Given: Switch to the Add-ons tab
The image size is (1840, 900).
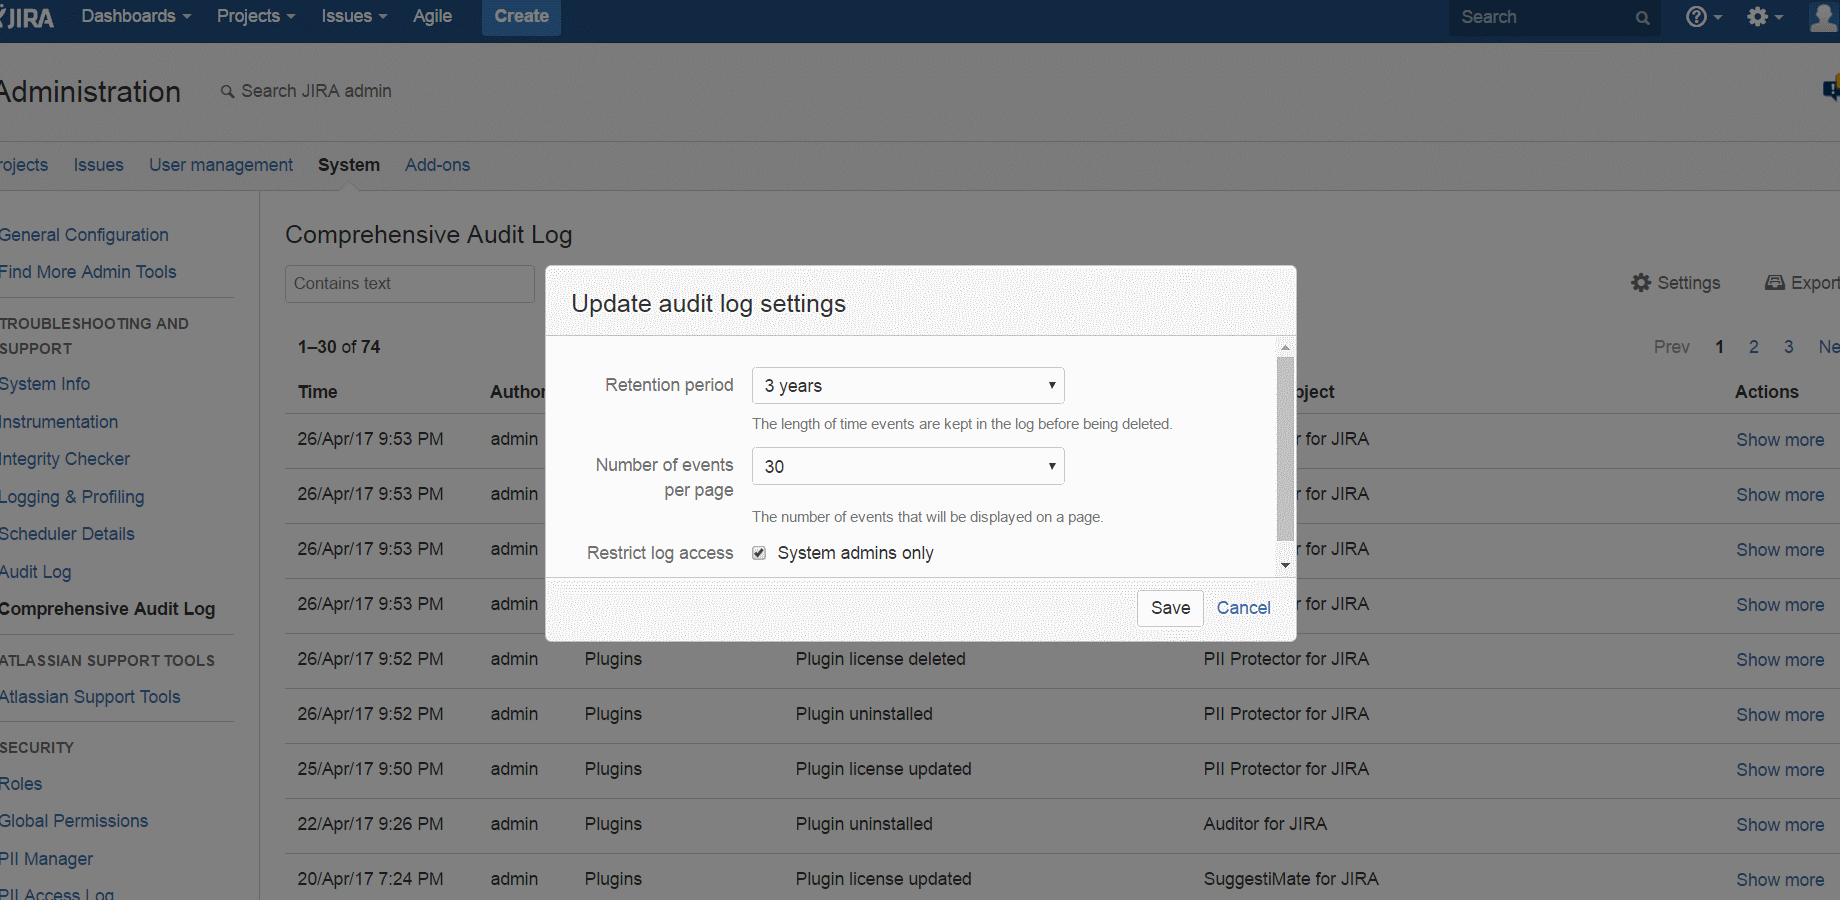Looking at the screenshot, I should (437, 165).
